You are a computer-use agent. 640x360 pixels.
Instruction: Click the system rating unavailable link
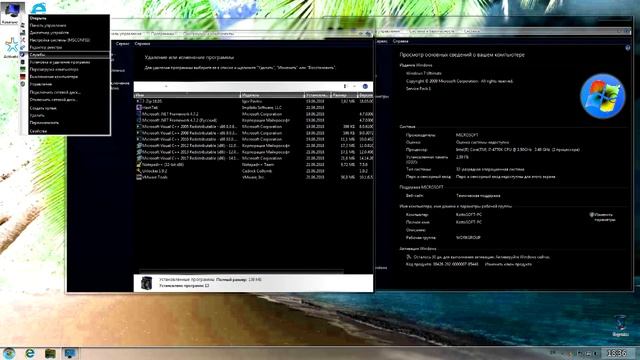tap(482, 142)
